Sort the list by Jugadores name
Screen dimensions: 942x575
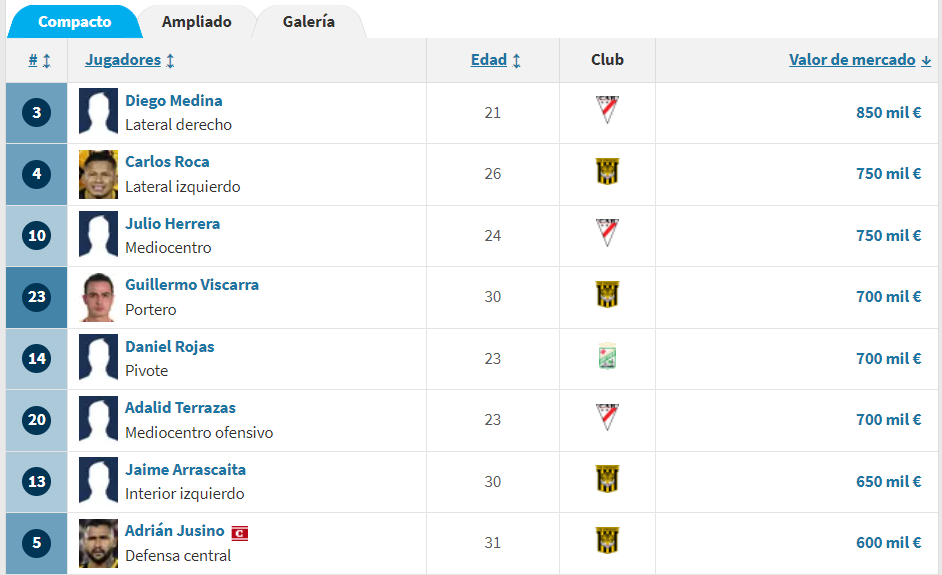[x=130, y=60]
